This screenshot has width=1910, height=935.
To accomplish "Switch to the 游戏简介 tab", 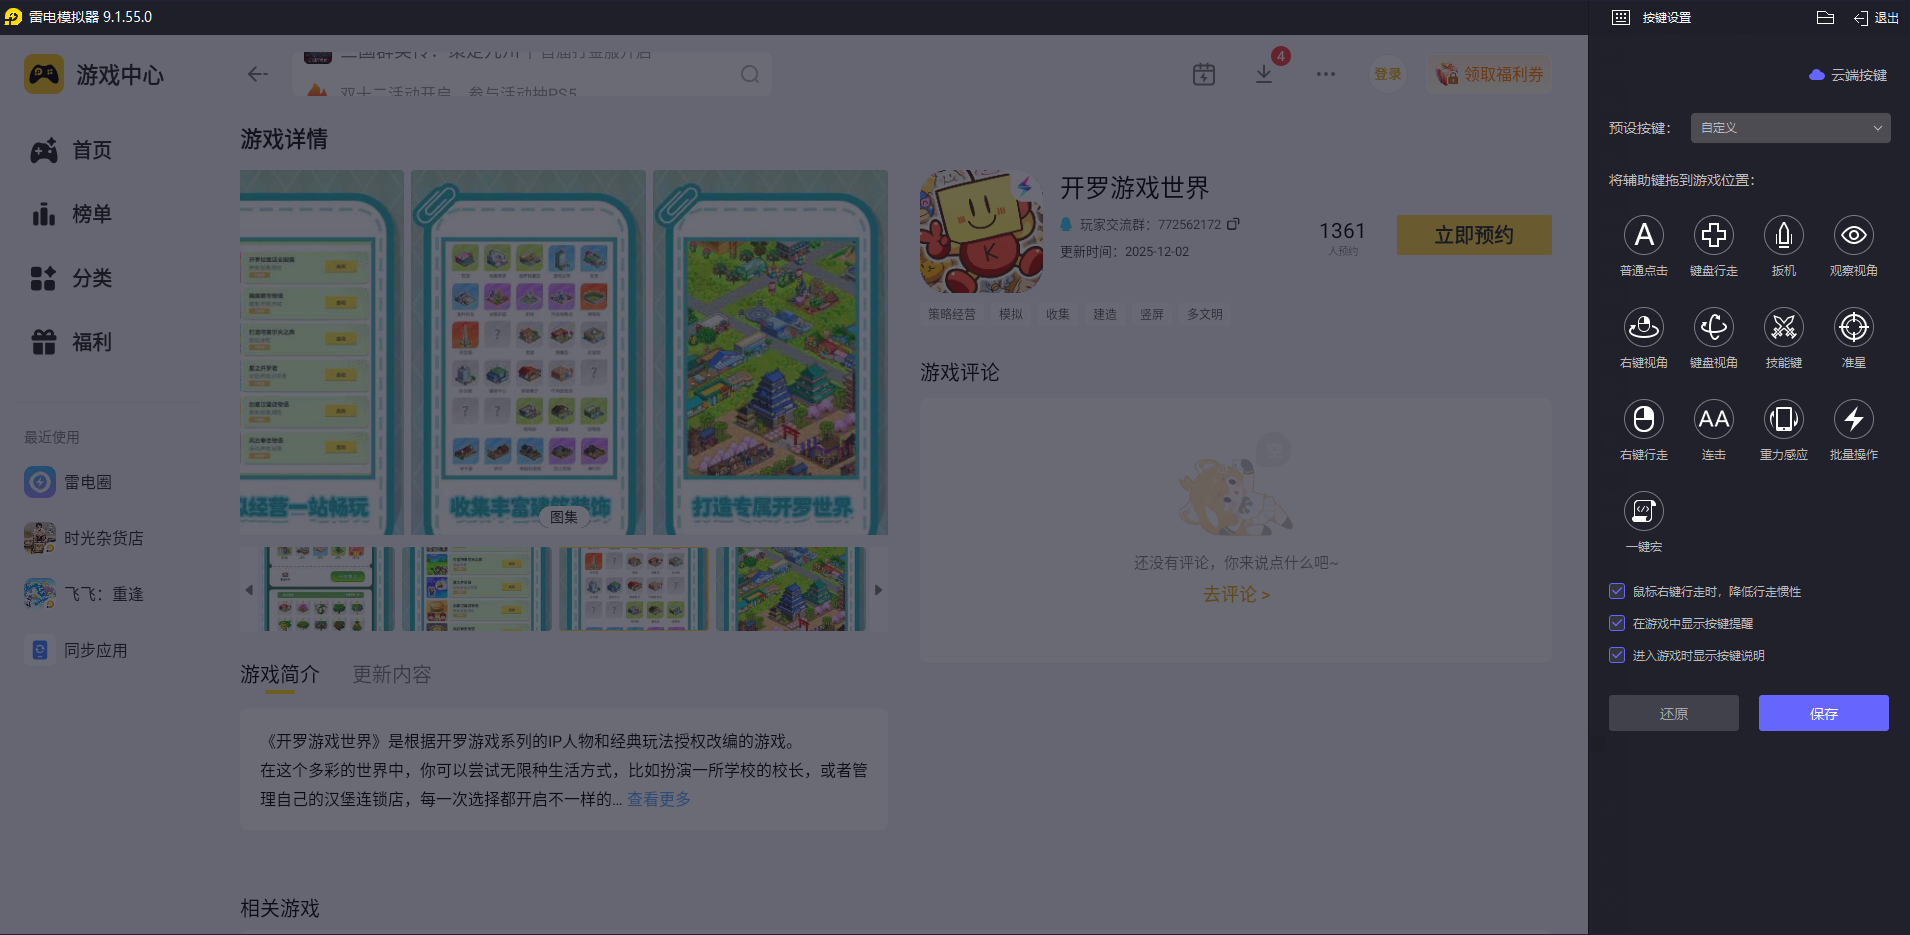I will click(x=280, y=675).
